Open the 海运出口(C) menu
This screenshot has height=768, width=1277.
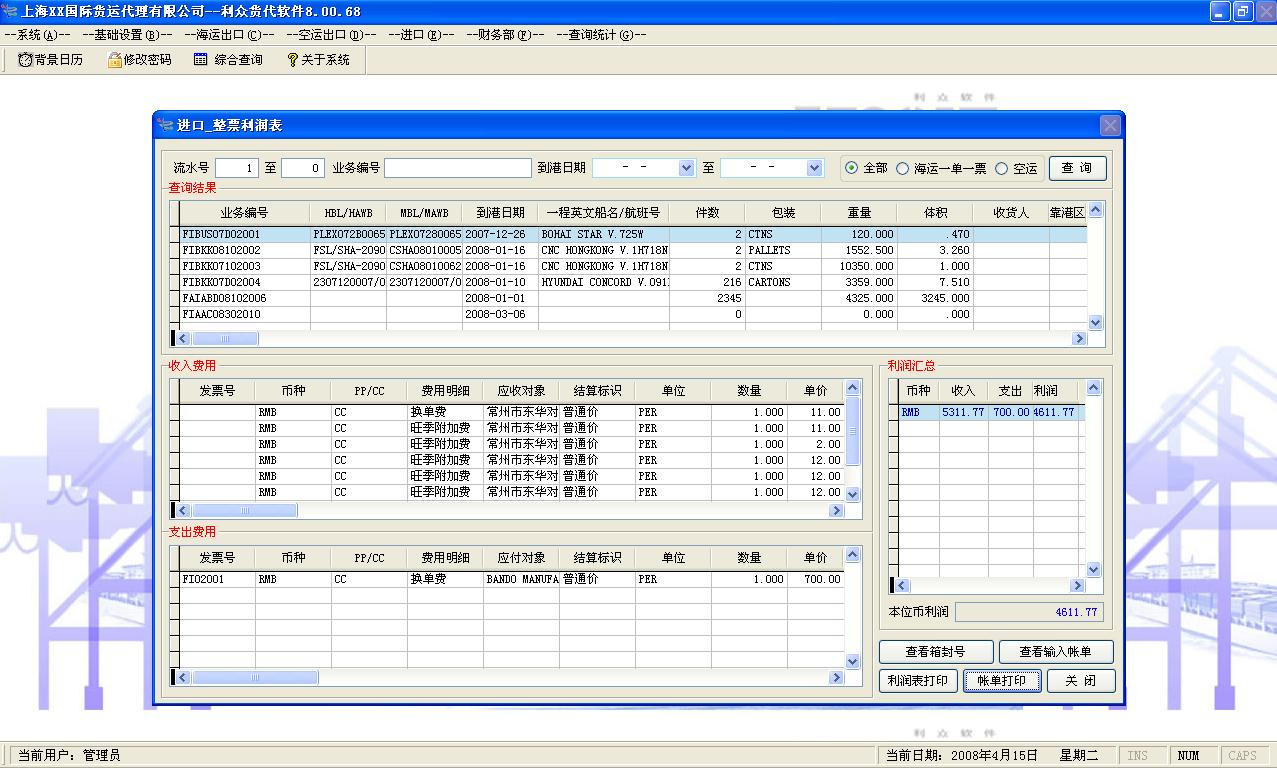tap(229, 34)
